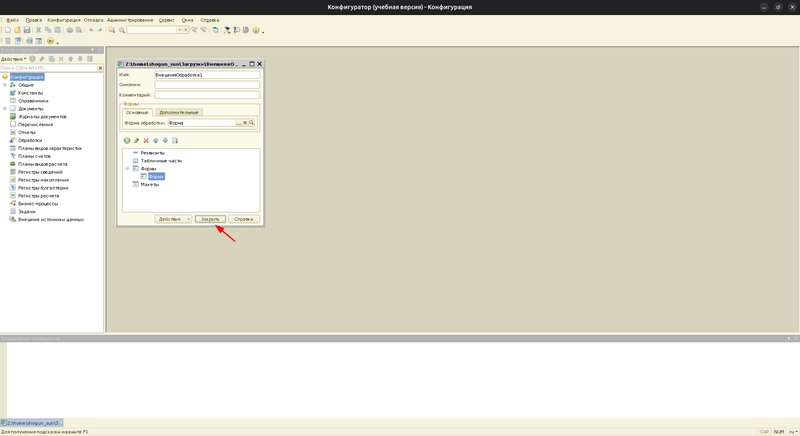This screenshot has width=800, height=436.
Task: Open the search combo box dropdown arrow
Action: (180, 30)
